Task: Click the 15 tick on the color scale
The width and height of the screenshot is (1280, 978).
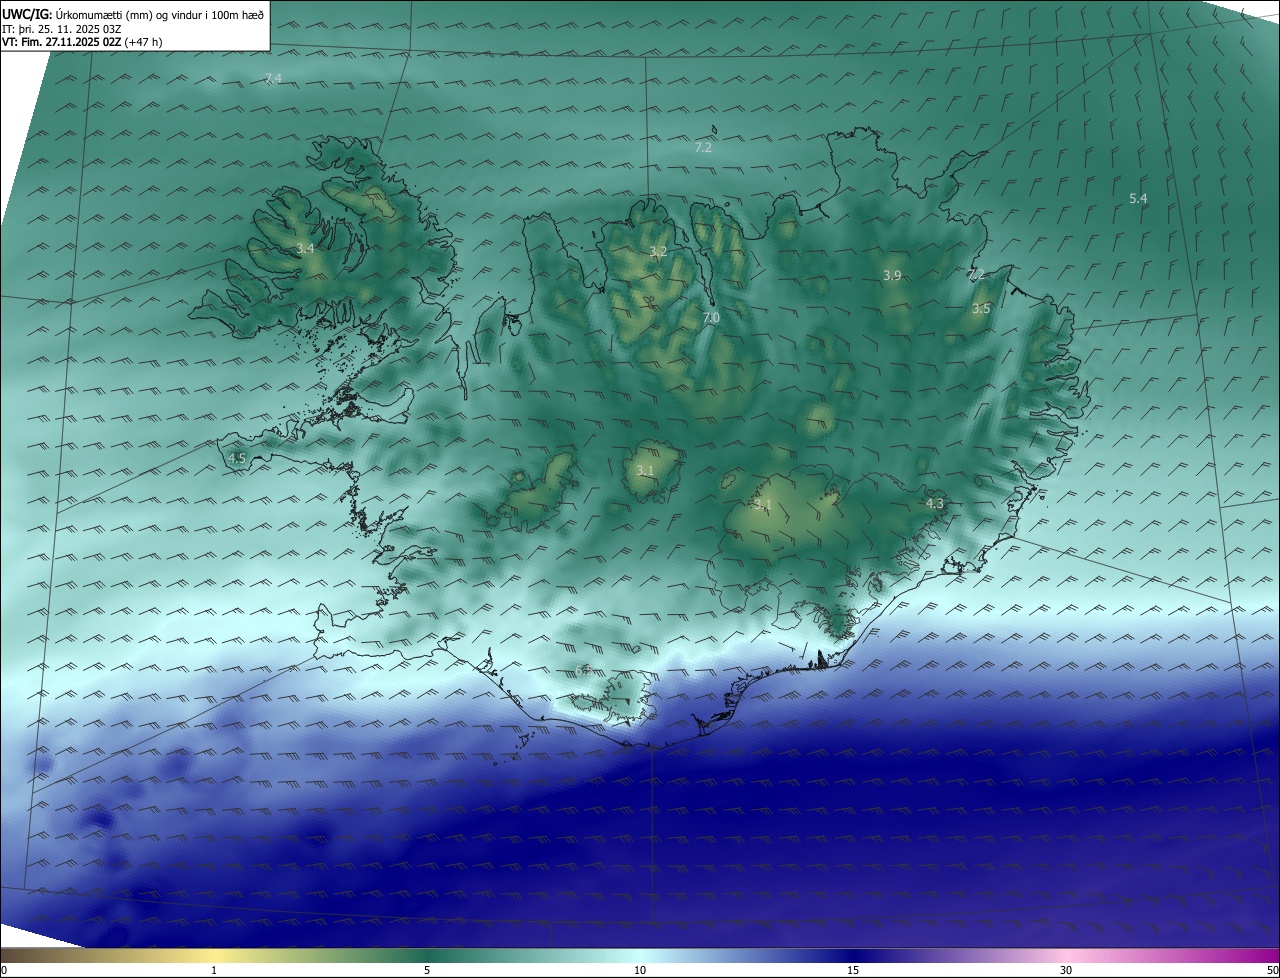Action: [x=853, y=970]
